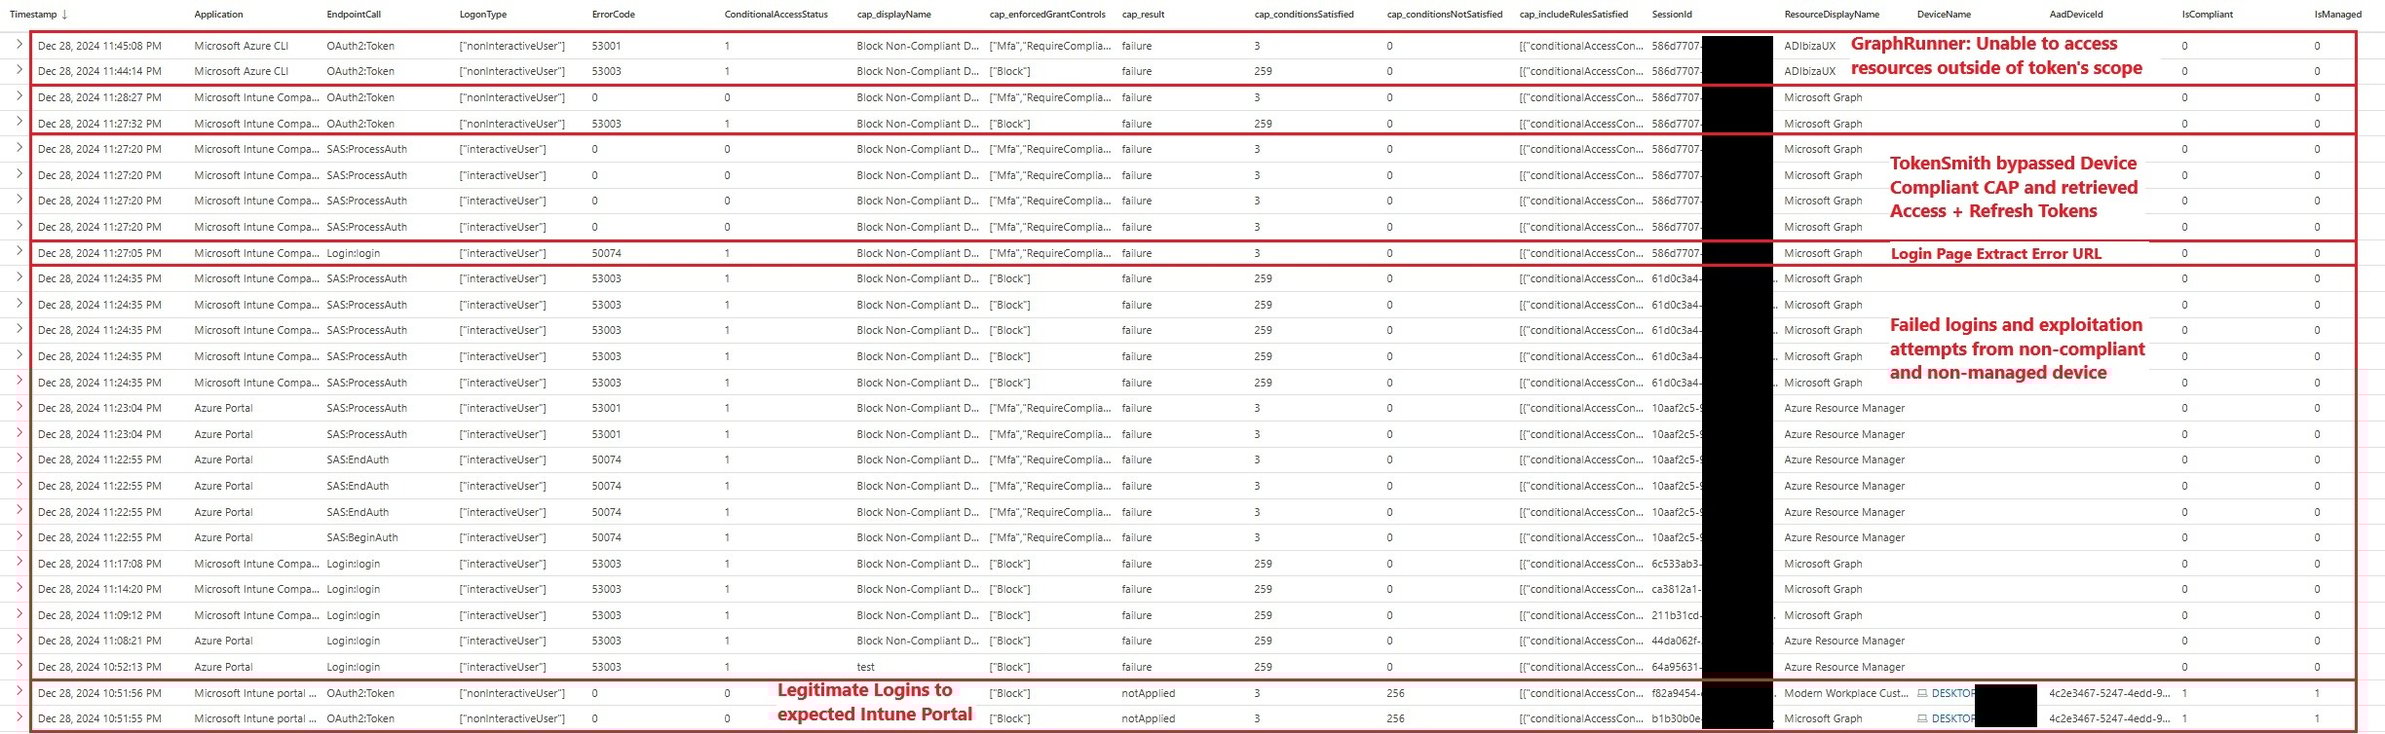Sort by the Application column header
The width and height of the screenshot is (2385, 734).
[x=218, y=15]
